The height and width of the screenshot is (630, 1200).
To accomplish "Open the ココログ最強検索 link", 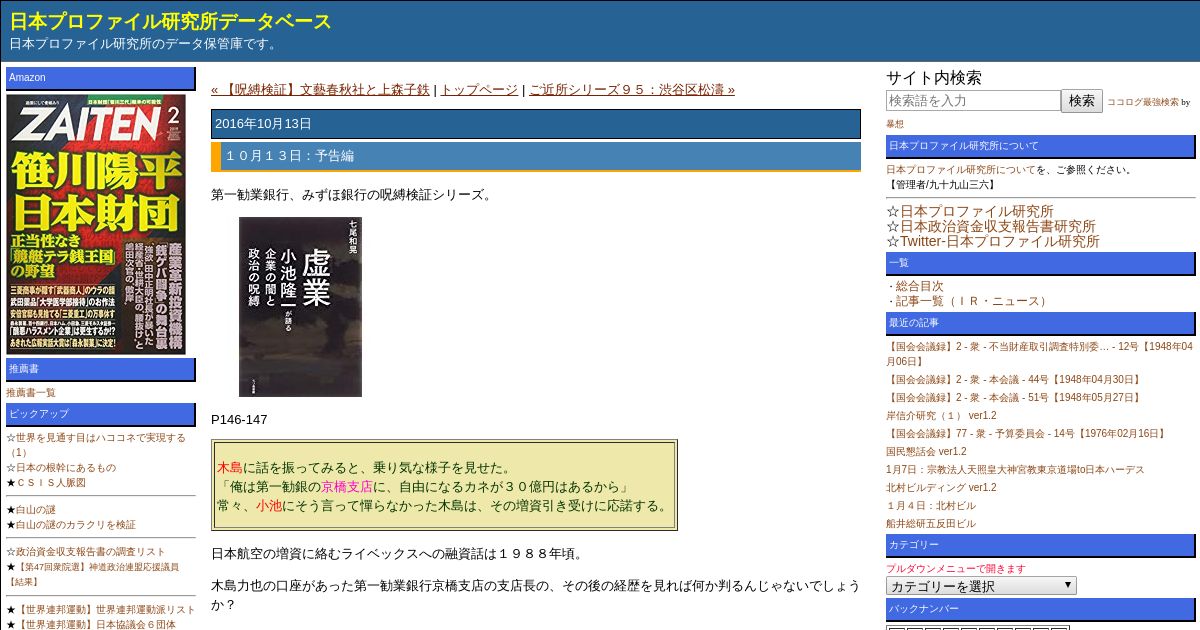I will click(x=1143, y=102).
